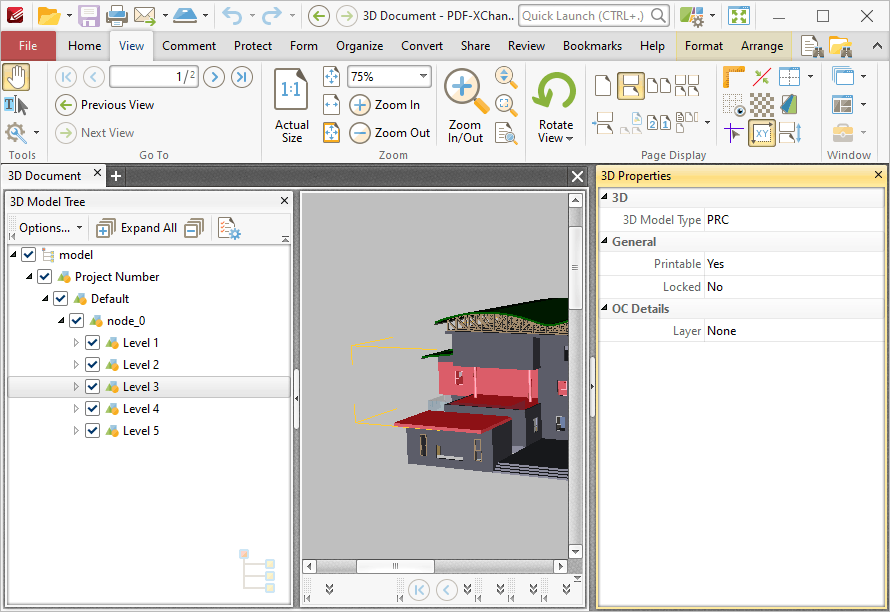Open a new document tab with plus button
The height and width of the screenshot is (612, 890).
pos(116,177)
